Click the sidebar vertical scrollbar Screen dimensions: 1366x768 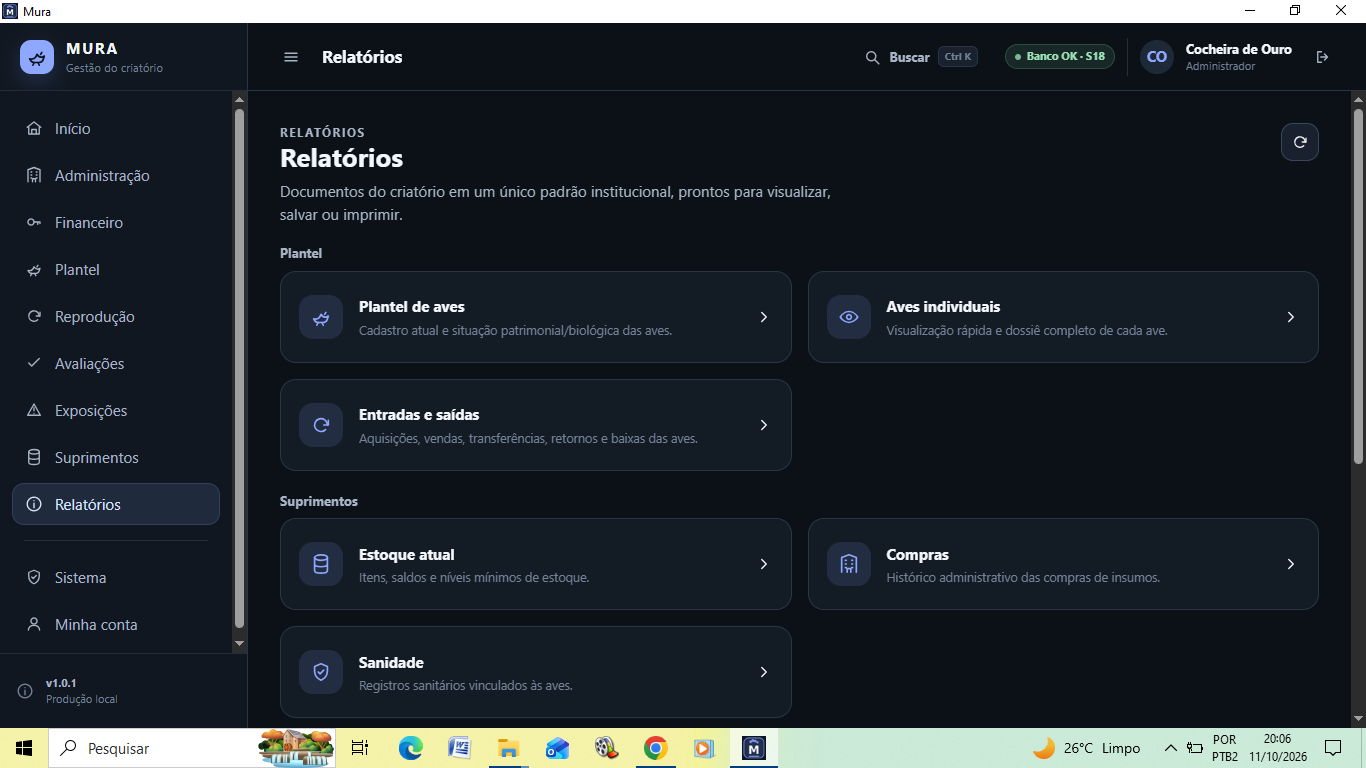point(239,368)
